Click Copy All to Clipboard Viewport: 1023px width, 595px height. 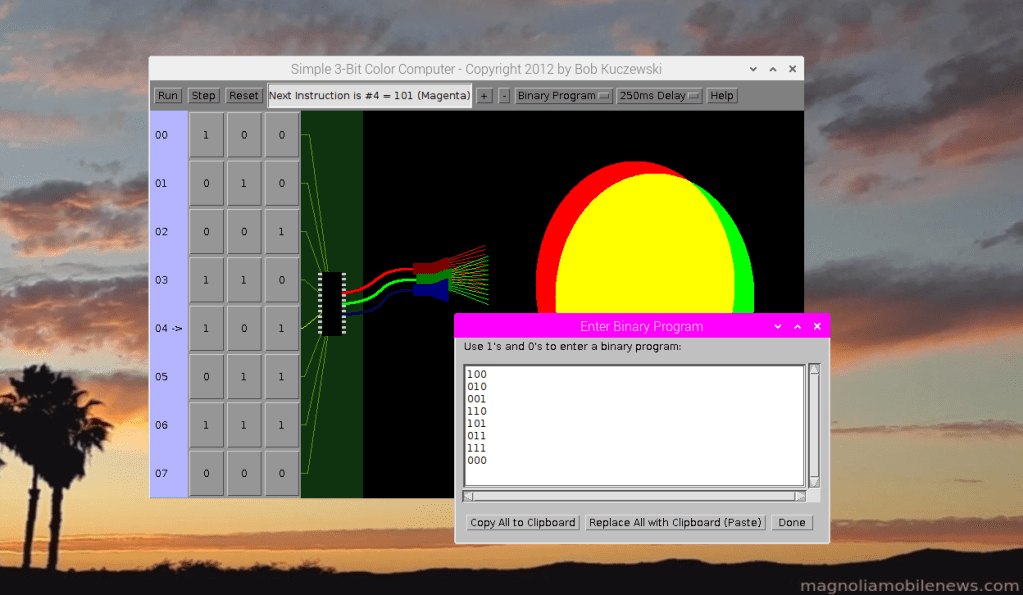tap(523, 523)
